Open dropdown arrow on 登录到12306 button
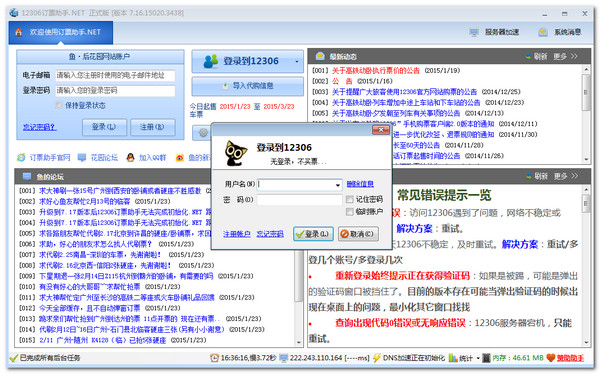Image resolution: width=600 pixels, height=374 pixels. 297,62
